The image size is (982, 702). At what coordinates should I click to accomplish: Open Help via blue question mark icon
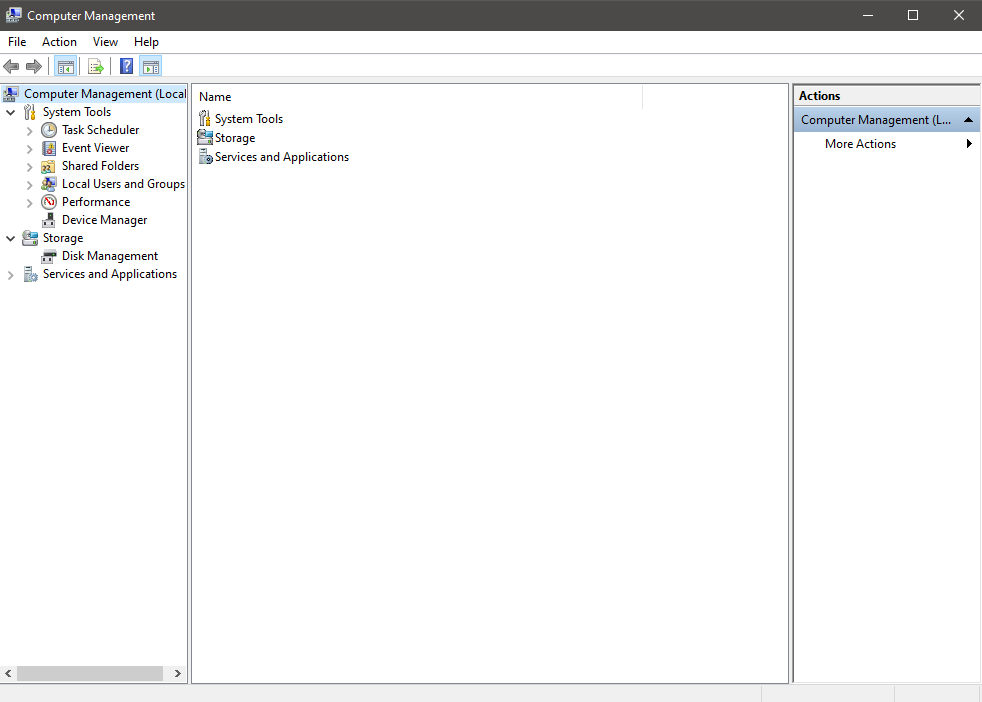click(127, 66)
